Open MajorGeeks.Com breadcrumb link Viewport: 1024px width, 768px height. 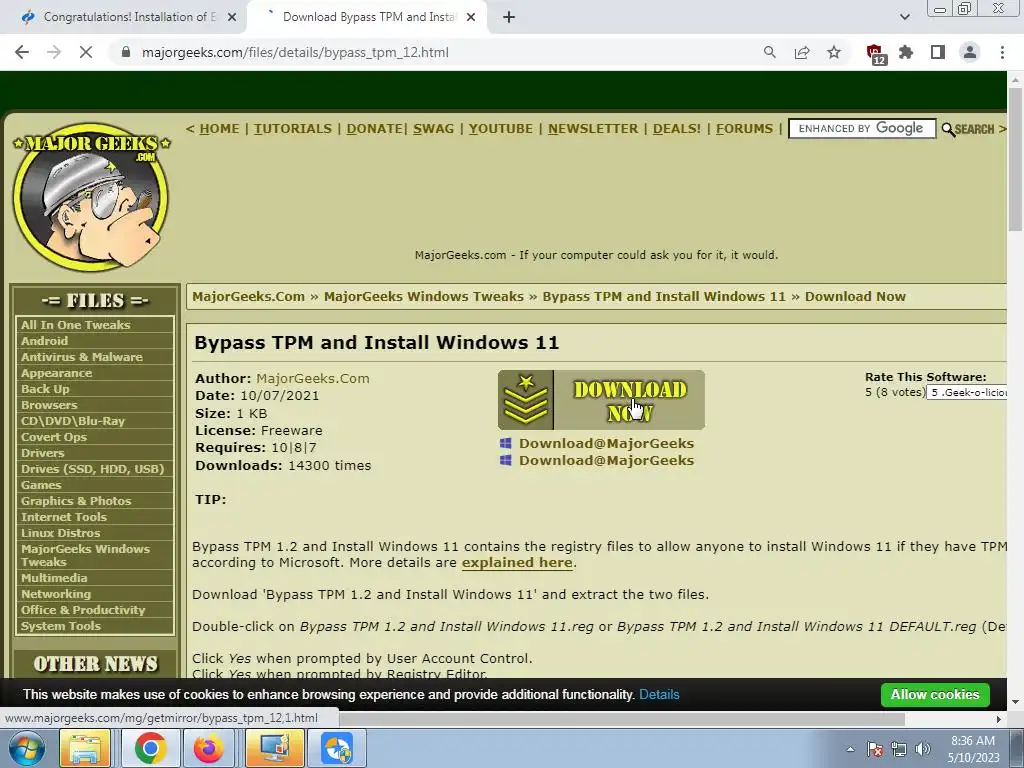click(249, 296)
